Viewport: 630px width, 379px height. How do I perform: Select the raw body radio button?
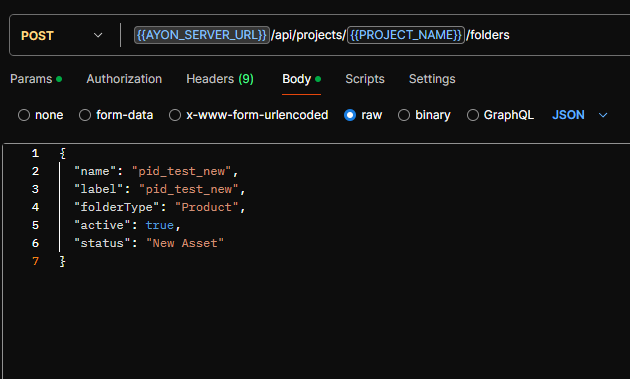(x=350, y=115)
